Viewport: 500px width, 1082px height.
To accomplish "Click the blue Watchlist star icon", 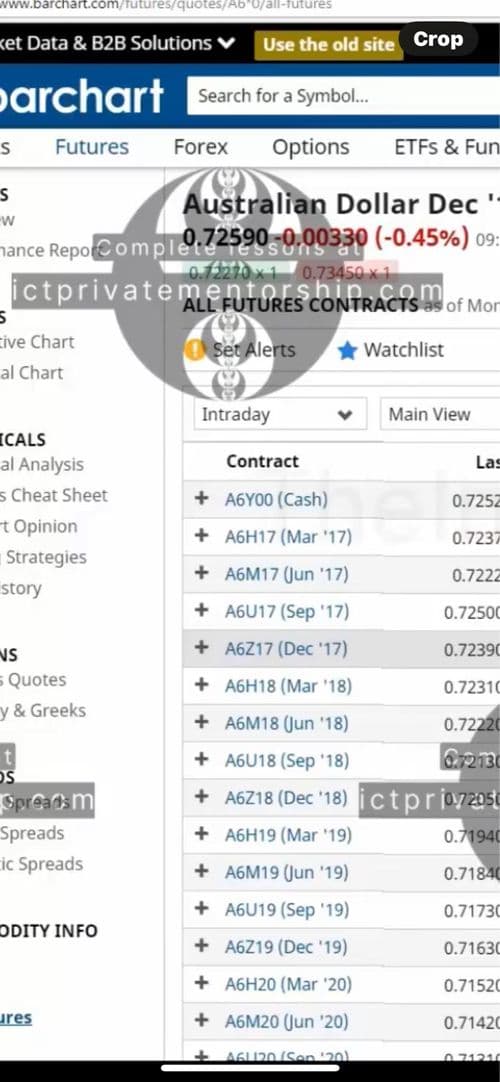I will [x=348, y=351].
